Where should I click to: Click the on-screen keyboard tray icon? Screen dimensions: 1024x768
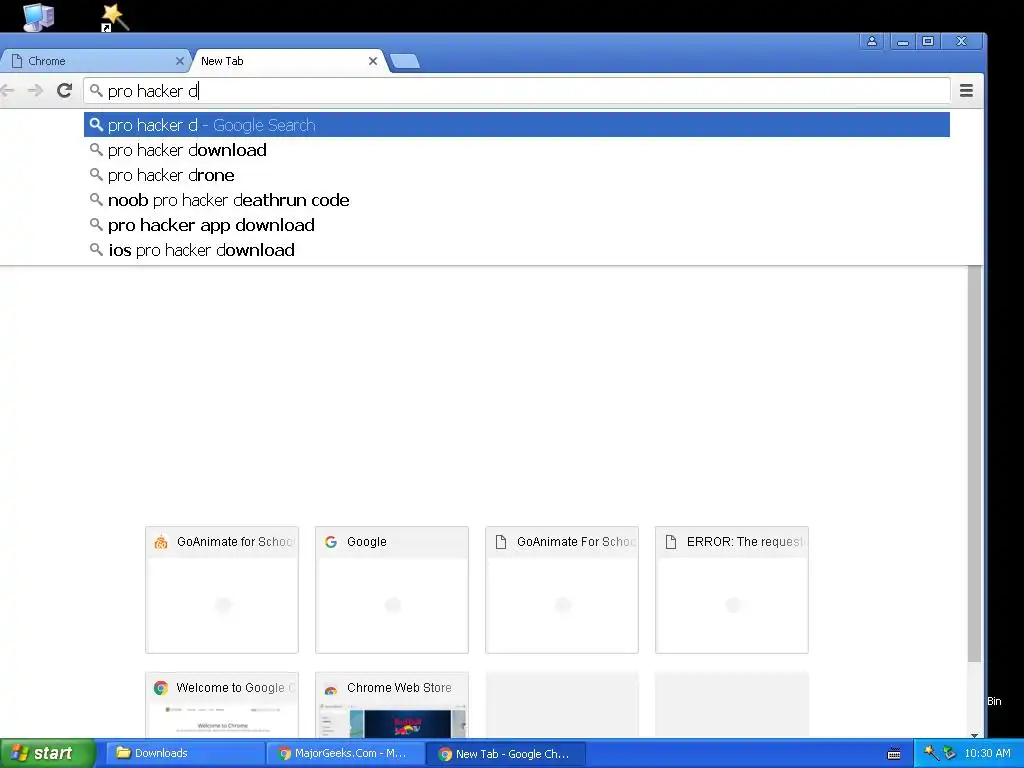coord(894,754)
